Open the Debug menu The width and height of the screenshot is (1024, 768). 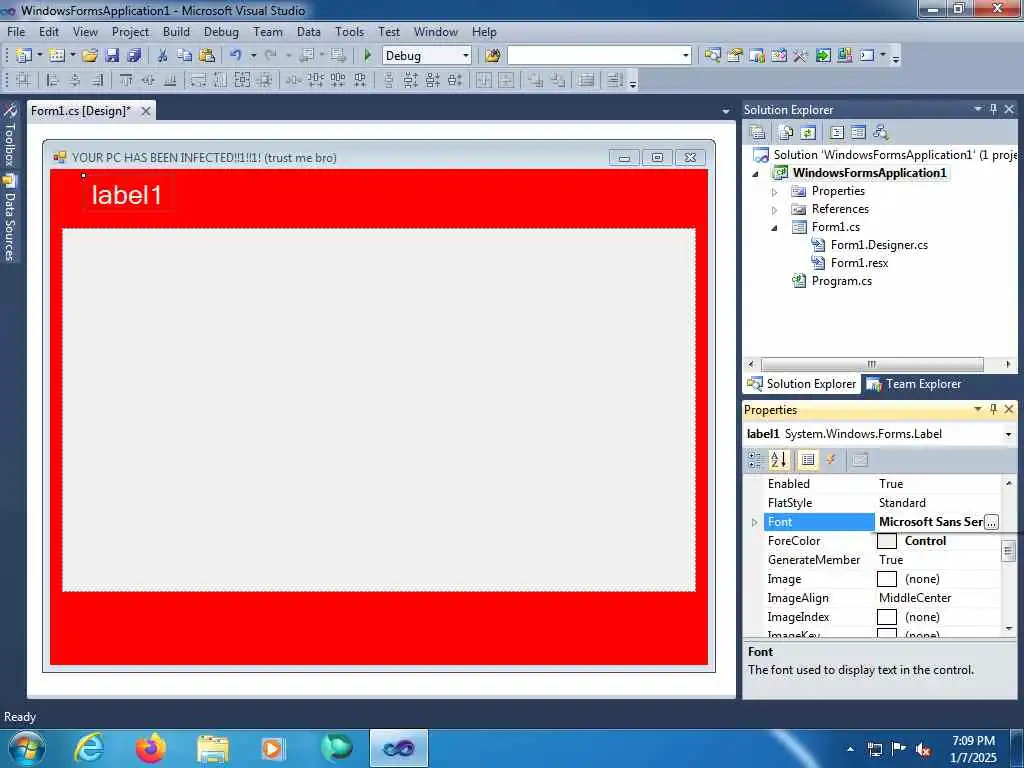pos(221,31)
